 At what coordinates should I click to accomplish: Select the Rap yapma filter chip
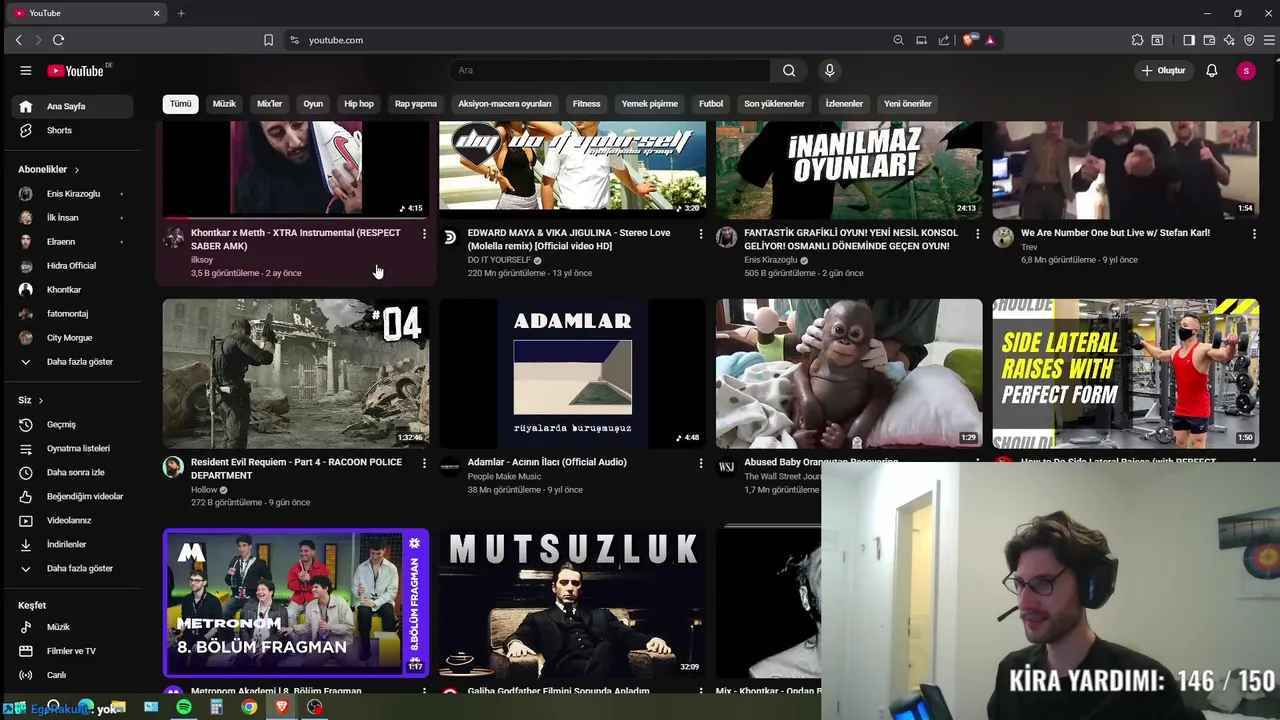tap(416, 104)
